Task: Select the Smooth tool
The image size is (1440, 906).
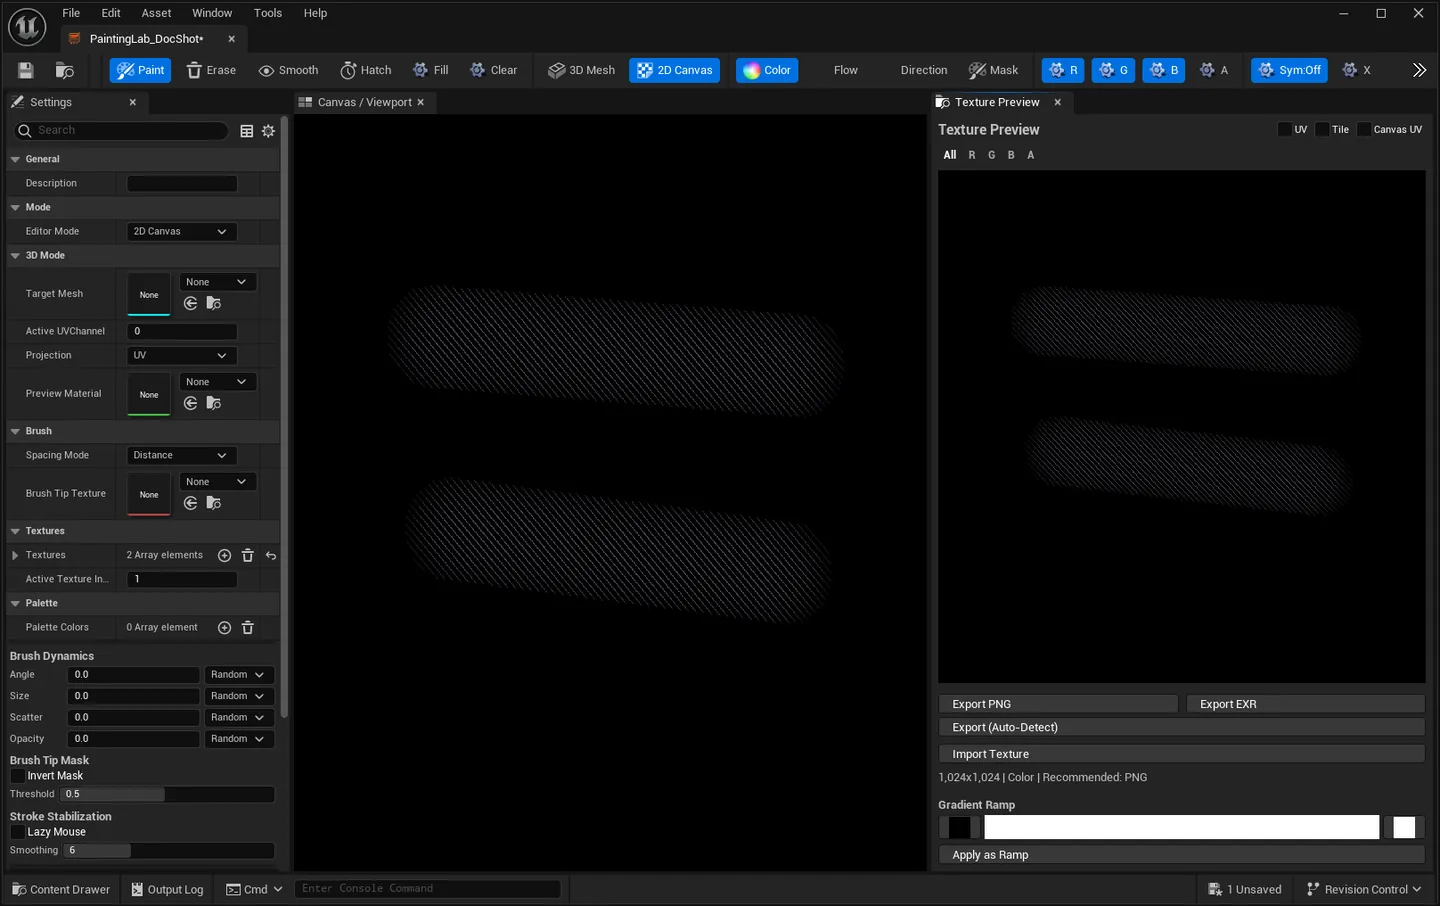Action: 288,70
